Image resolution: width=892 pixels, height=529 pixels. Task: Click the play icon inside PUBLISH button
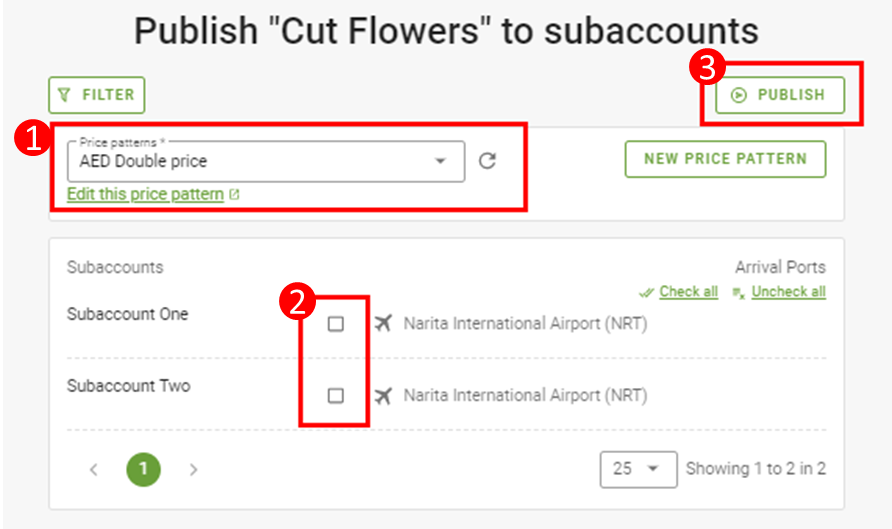pos(738,95)
